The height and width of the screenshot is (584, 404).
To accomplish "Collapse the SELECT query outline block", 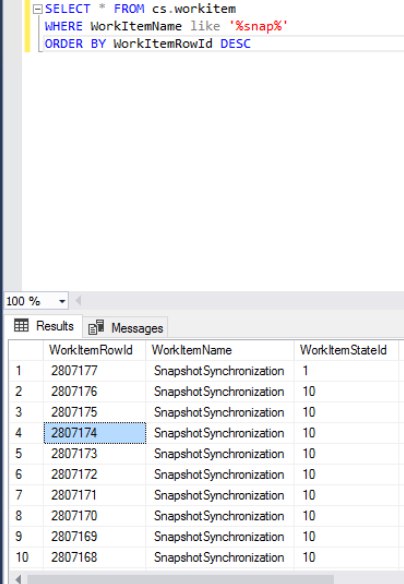I will pos(38,9).
